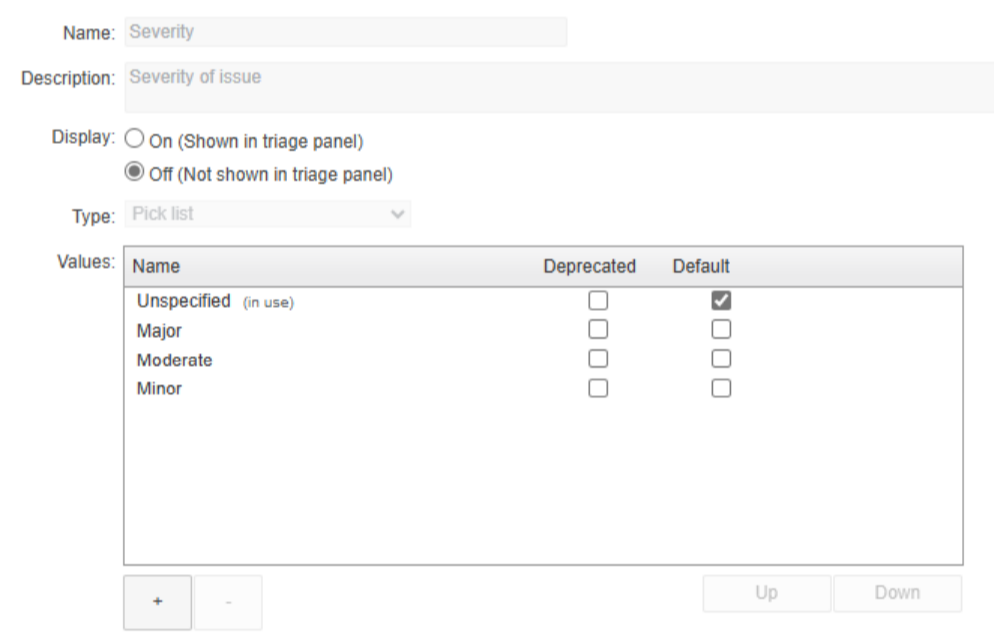Image resolution: width=994 pixels, height=637 pixels.
Task: Click the Name field containing Severity
Action: (x=345, y=32)
